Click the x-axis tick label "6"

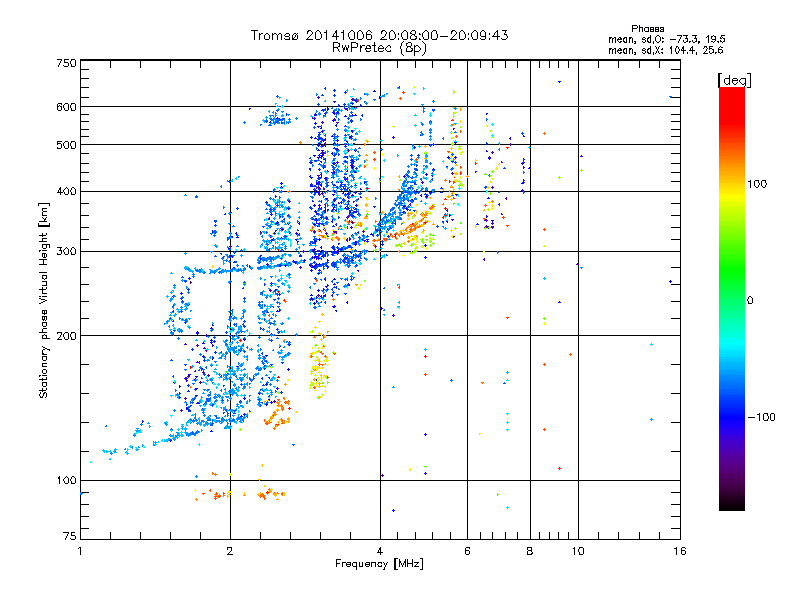tap(467, 551)
